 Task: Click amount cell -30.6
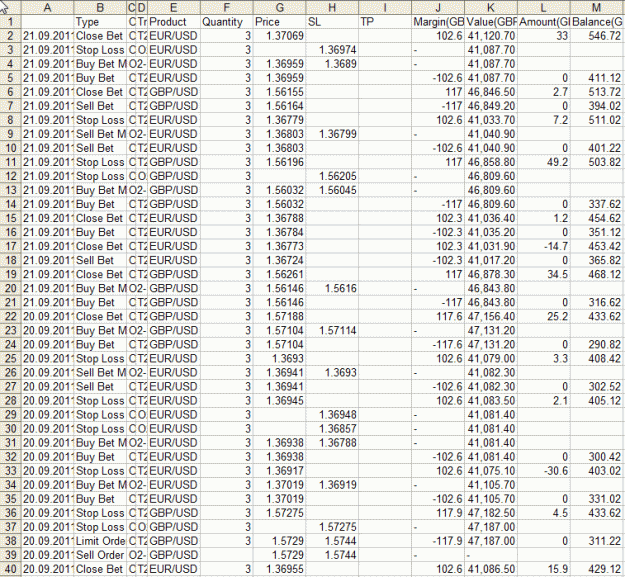pyautogui.click(x=544, y=471)
